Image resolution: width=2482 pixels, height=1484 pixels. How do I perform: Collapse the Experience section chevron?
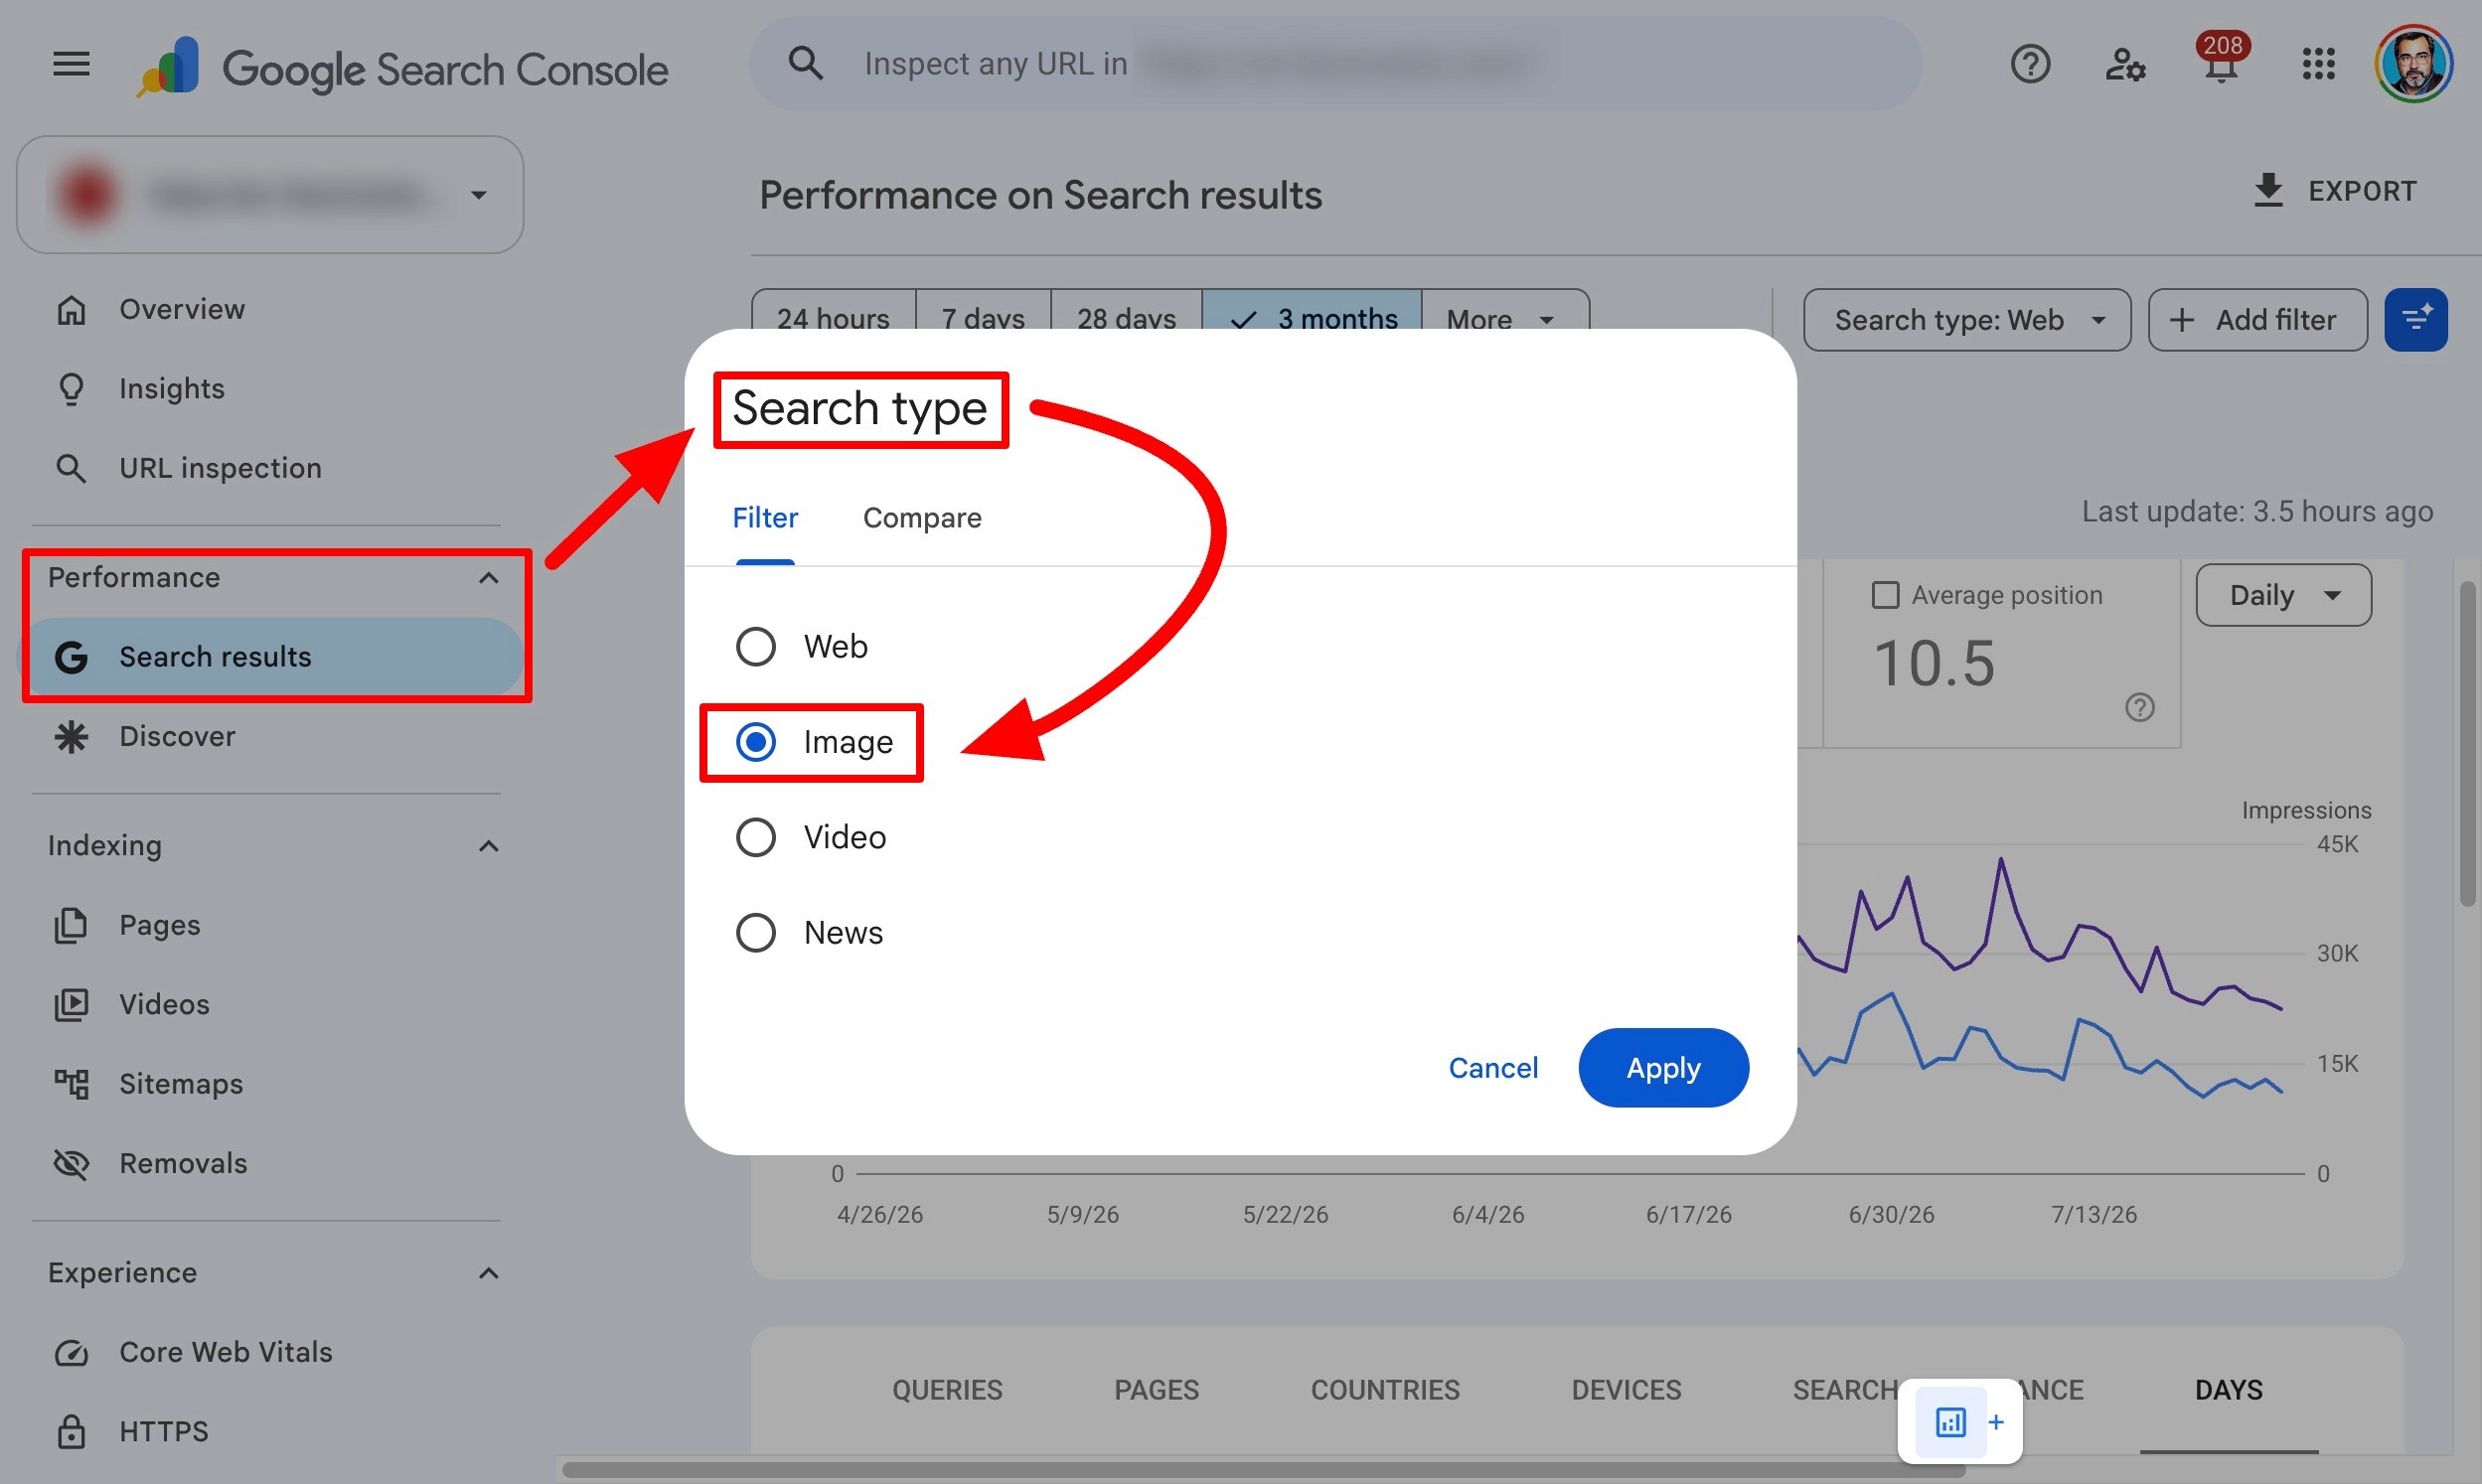pos(488,1273)
